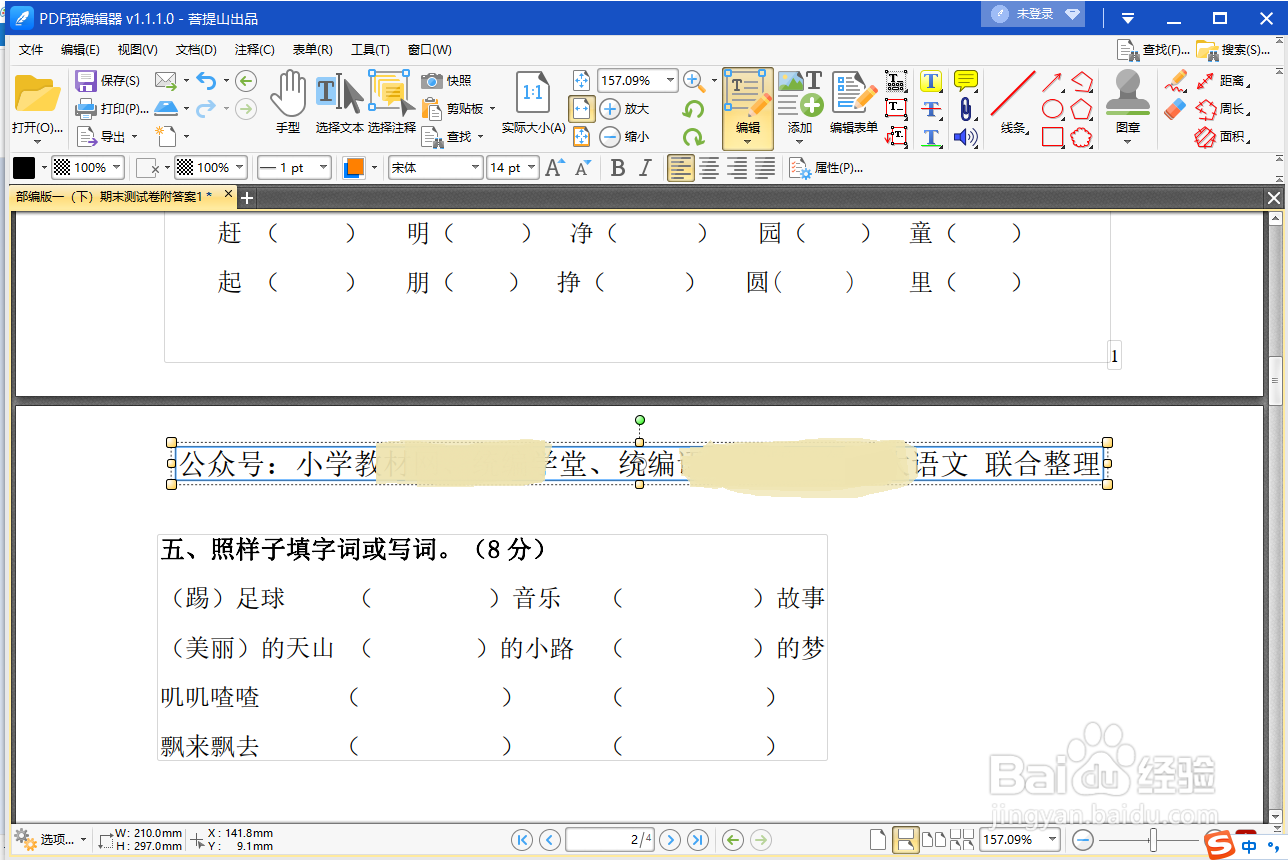Open the 编辑(E) menu
This screenshot has width=1288, height=860.
point(80,50)
